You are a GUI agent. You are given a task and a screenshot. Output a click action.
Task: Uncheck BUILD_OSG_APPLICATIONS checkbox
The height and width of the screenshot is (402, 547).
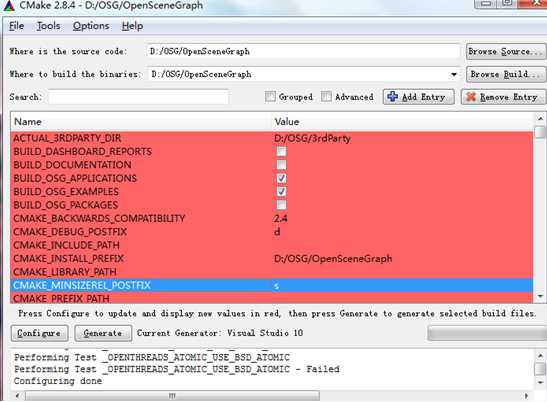pos(281,178)
